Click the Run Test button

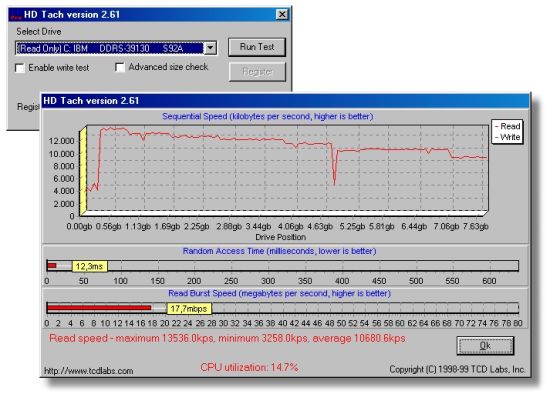click(257, 47)
